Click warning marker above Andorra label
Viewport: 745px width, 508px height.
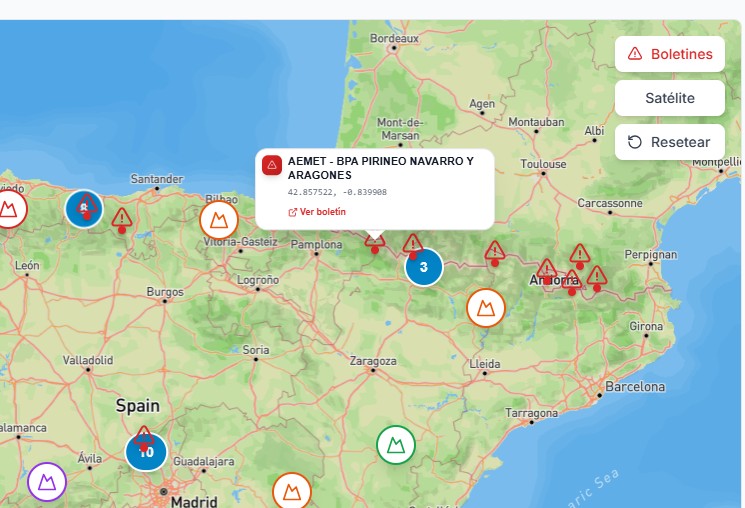(x=580, y=257)
